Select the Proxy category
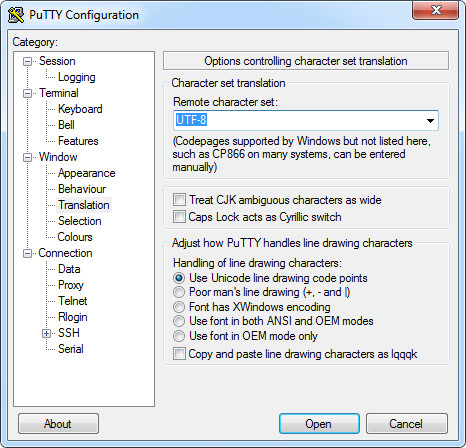Viewport: 466px width, 448px height. click(x=71, y=285)
